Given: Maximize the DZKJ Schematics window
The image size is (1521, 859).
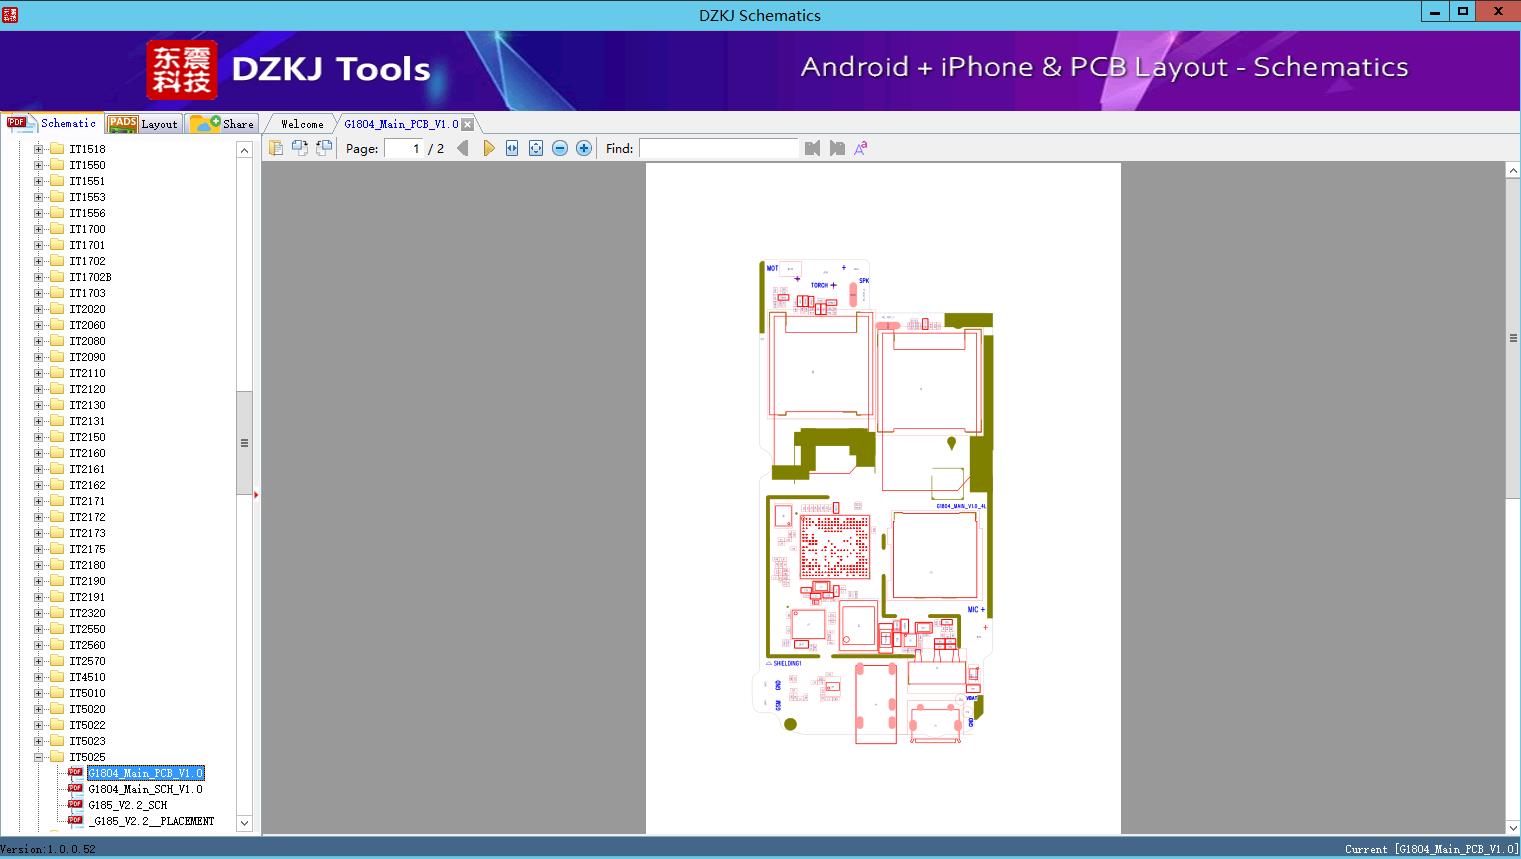Looking at the screenshot, I should [1463, 11].
